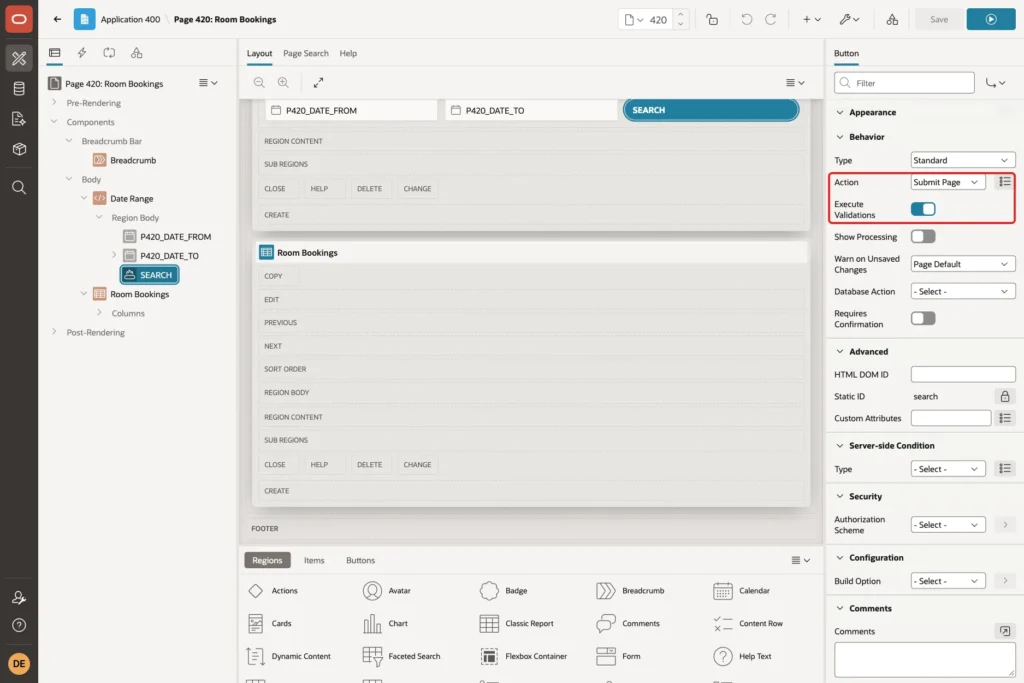Click the property Filter search field
Screen dimensions: 1024x683
tap(904, 83)
